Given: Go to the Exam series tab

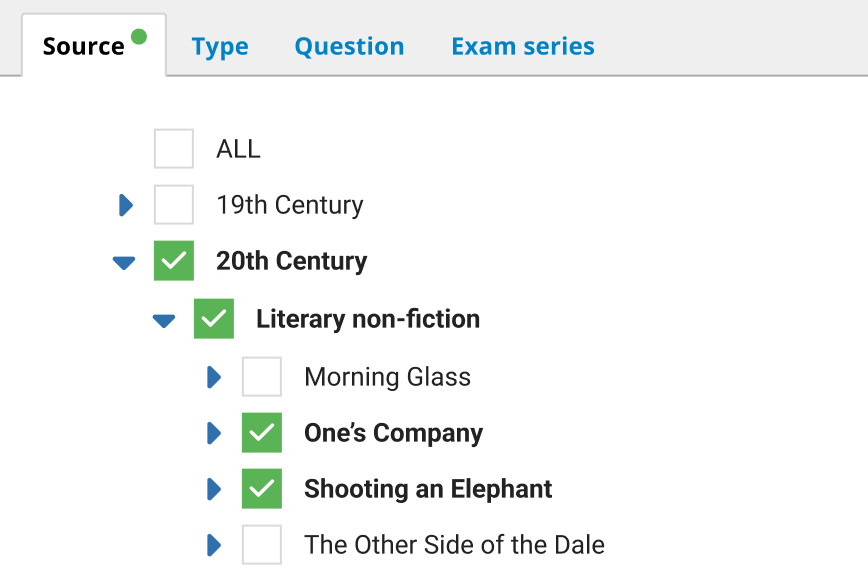Looking at the screenshot, I should [x=523, y=46].
